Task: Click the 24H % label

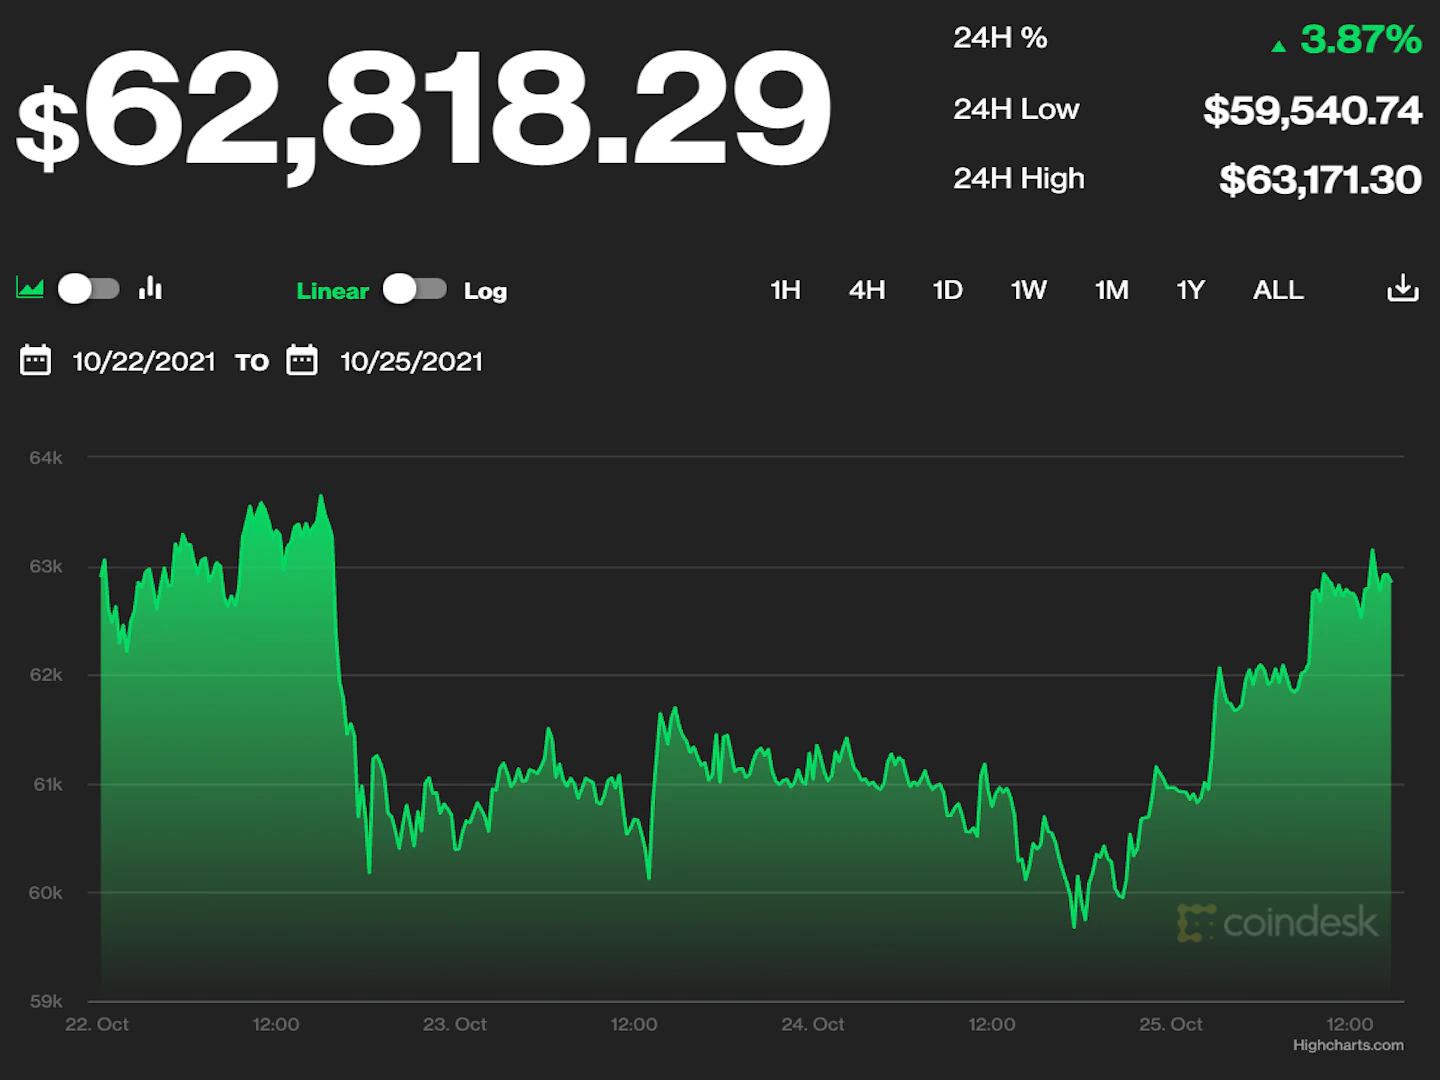Action: [x=1000, y=38]
